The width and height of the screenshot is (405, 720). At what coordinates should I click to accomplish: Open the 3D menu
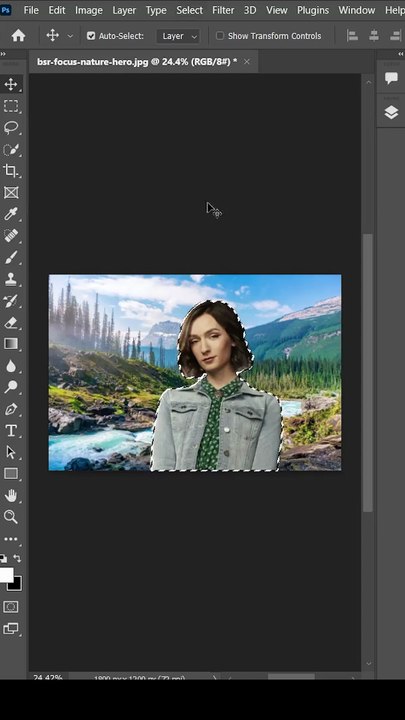tap(250, 10)
